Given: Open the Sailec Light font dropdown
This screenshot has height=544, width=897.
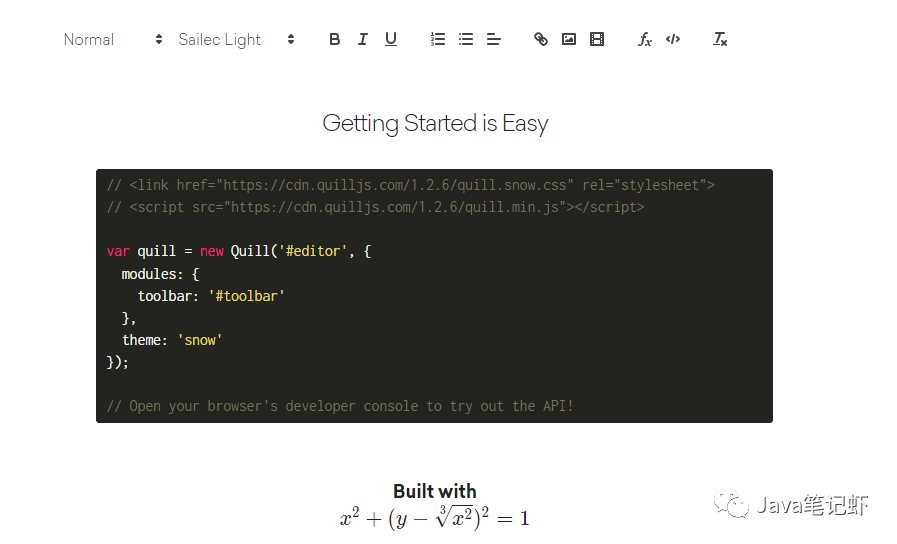Looking at the screenshot, I should click(236, 39).
